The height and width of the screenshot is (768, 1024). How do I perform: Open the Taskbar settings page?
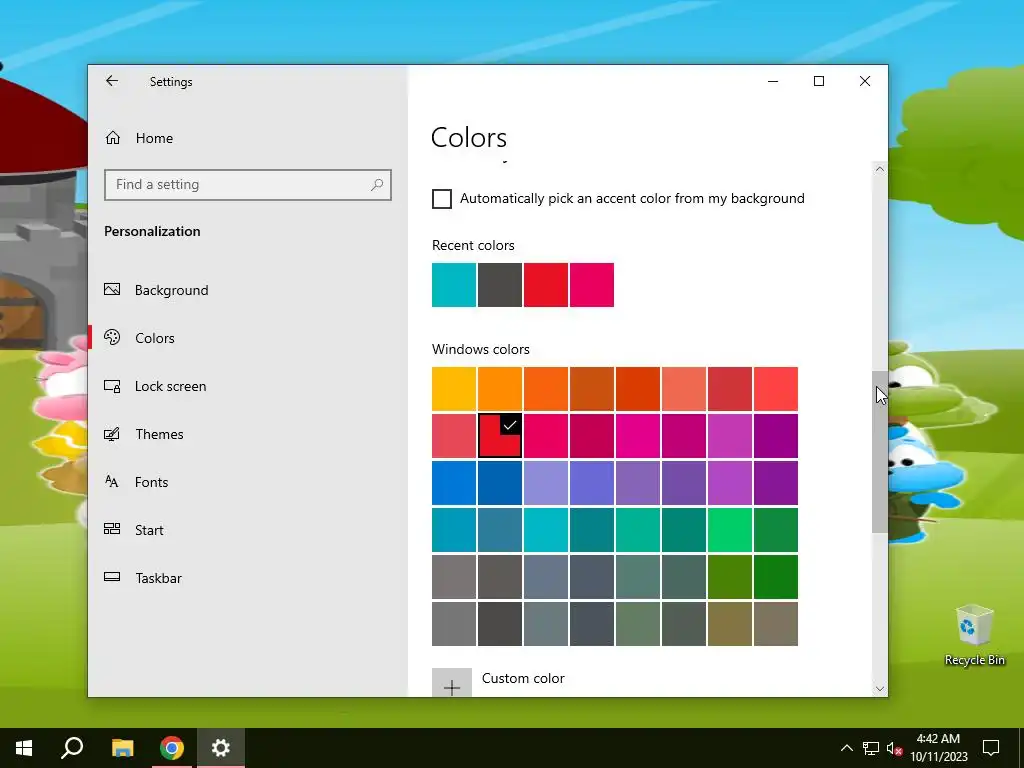point(158,578)
